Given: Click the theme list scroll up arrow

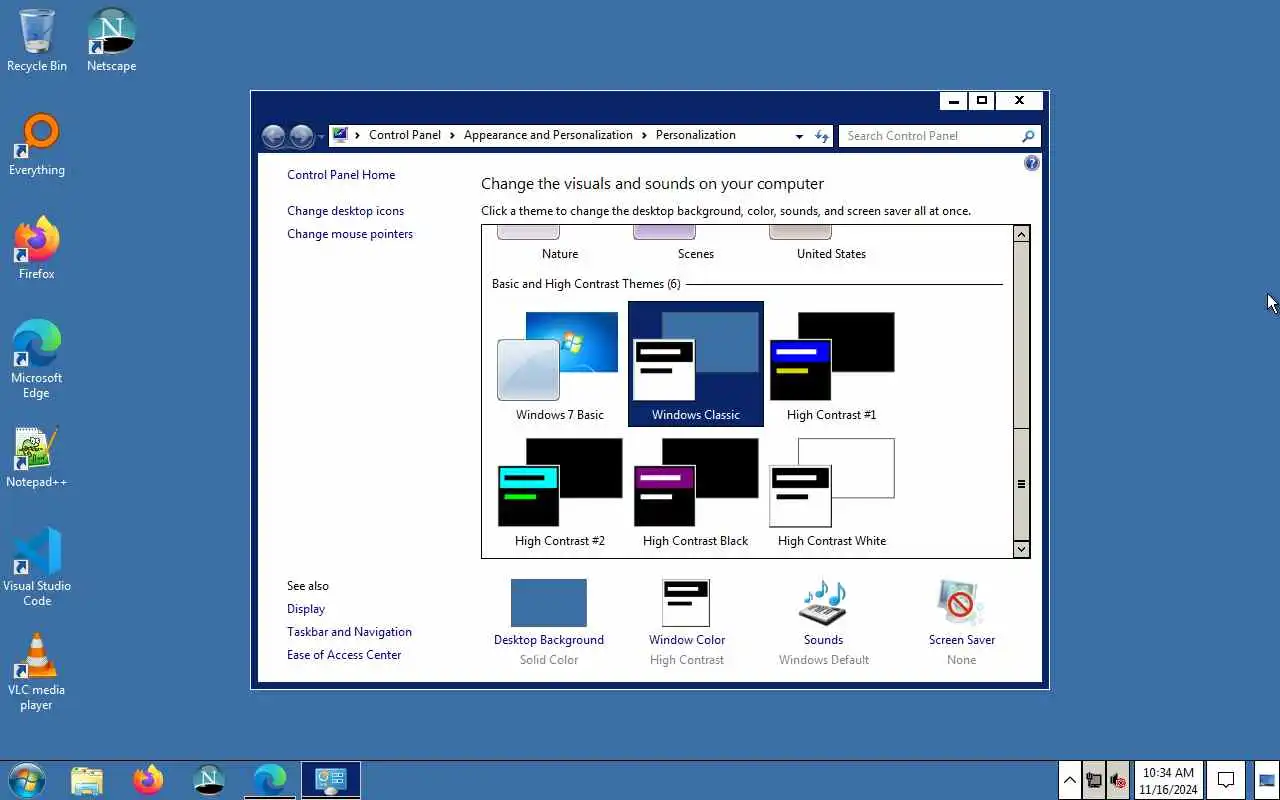Looking at the screenshot, I should tap(1021, 234).
